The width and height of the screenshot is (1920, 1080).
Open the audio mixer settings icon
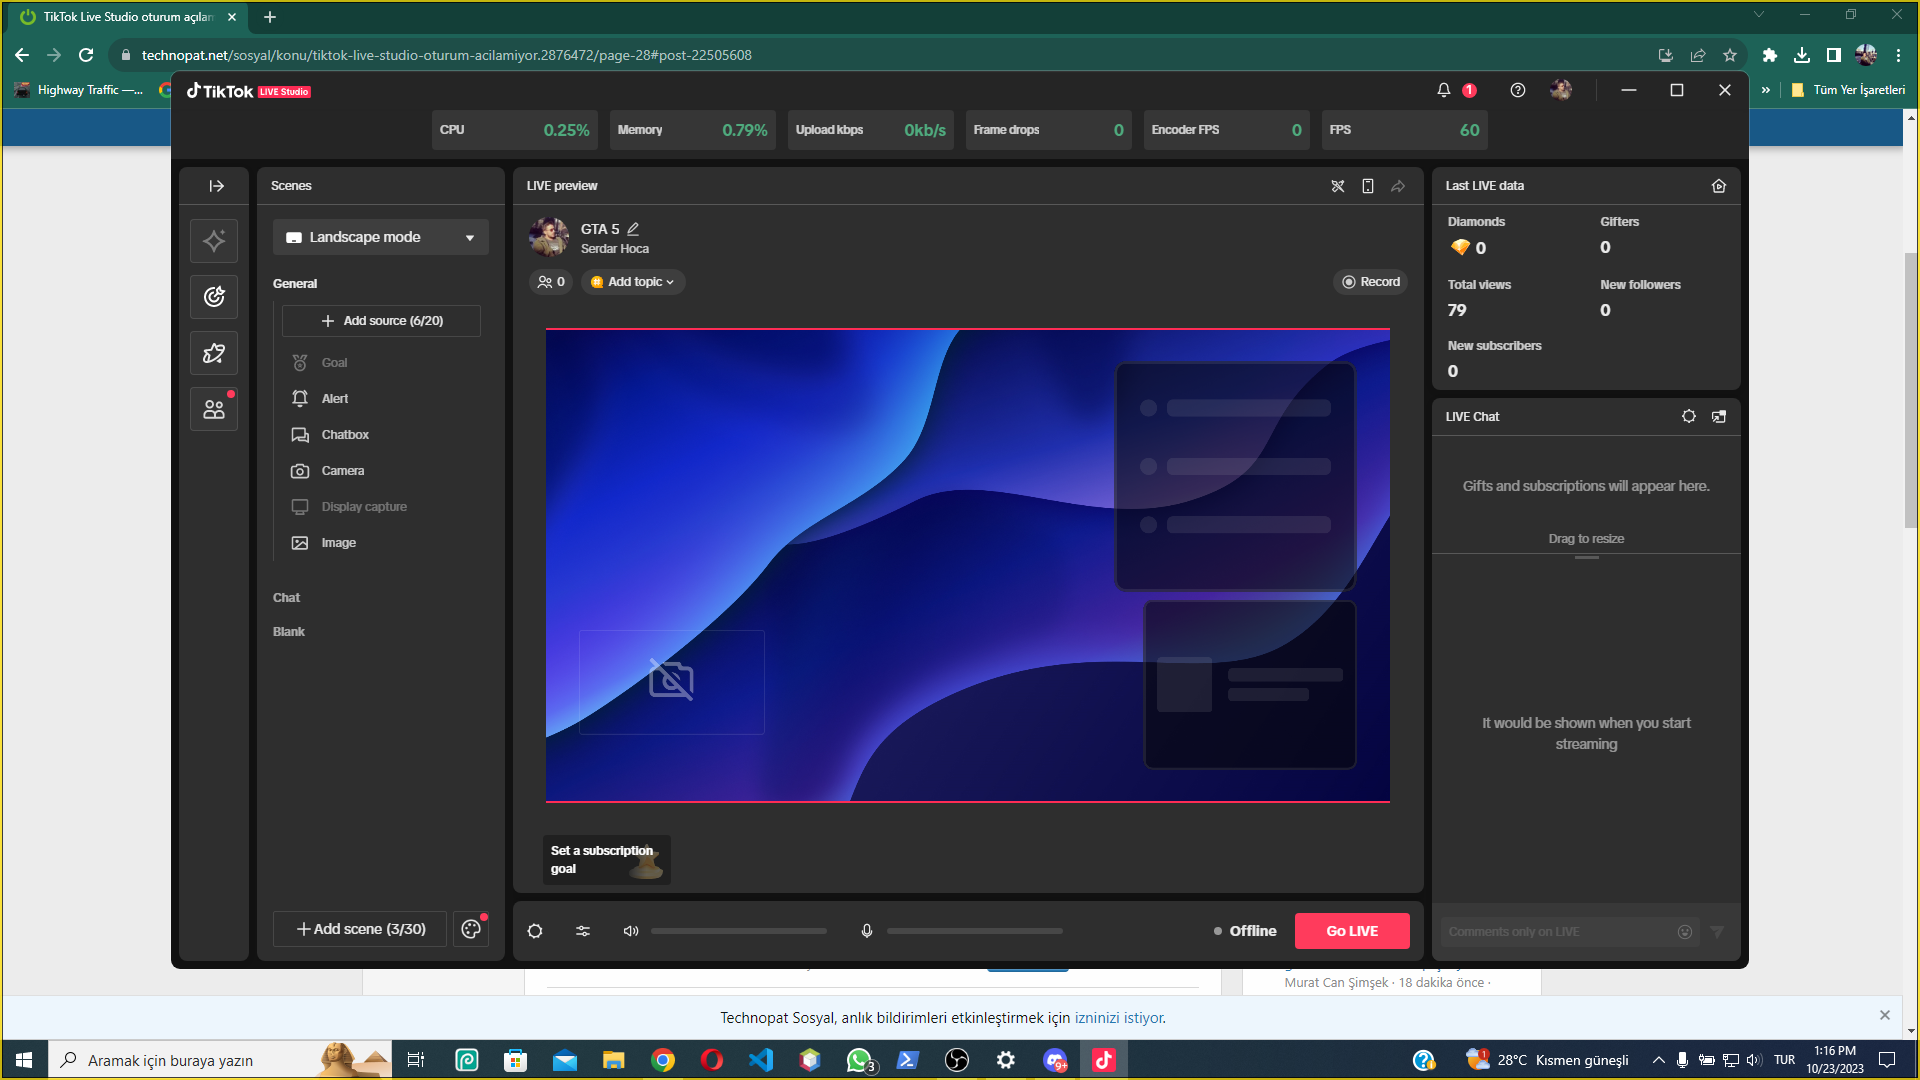[x=583, y=931]
